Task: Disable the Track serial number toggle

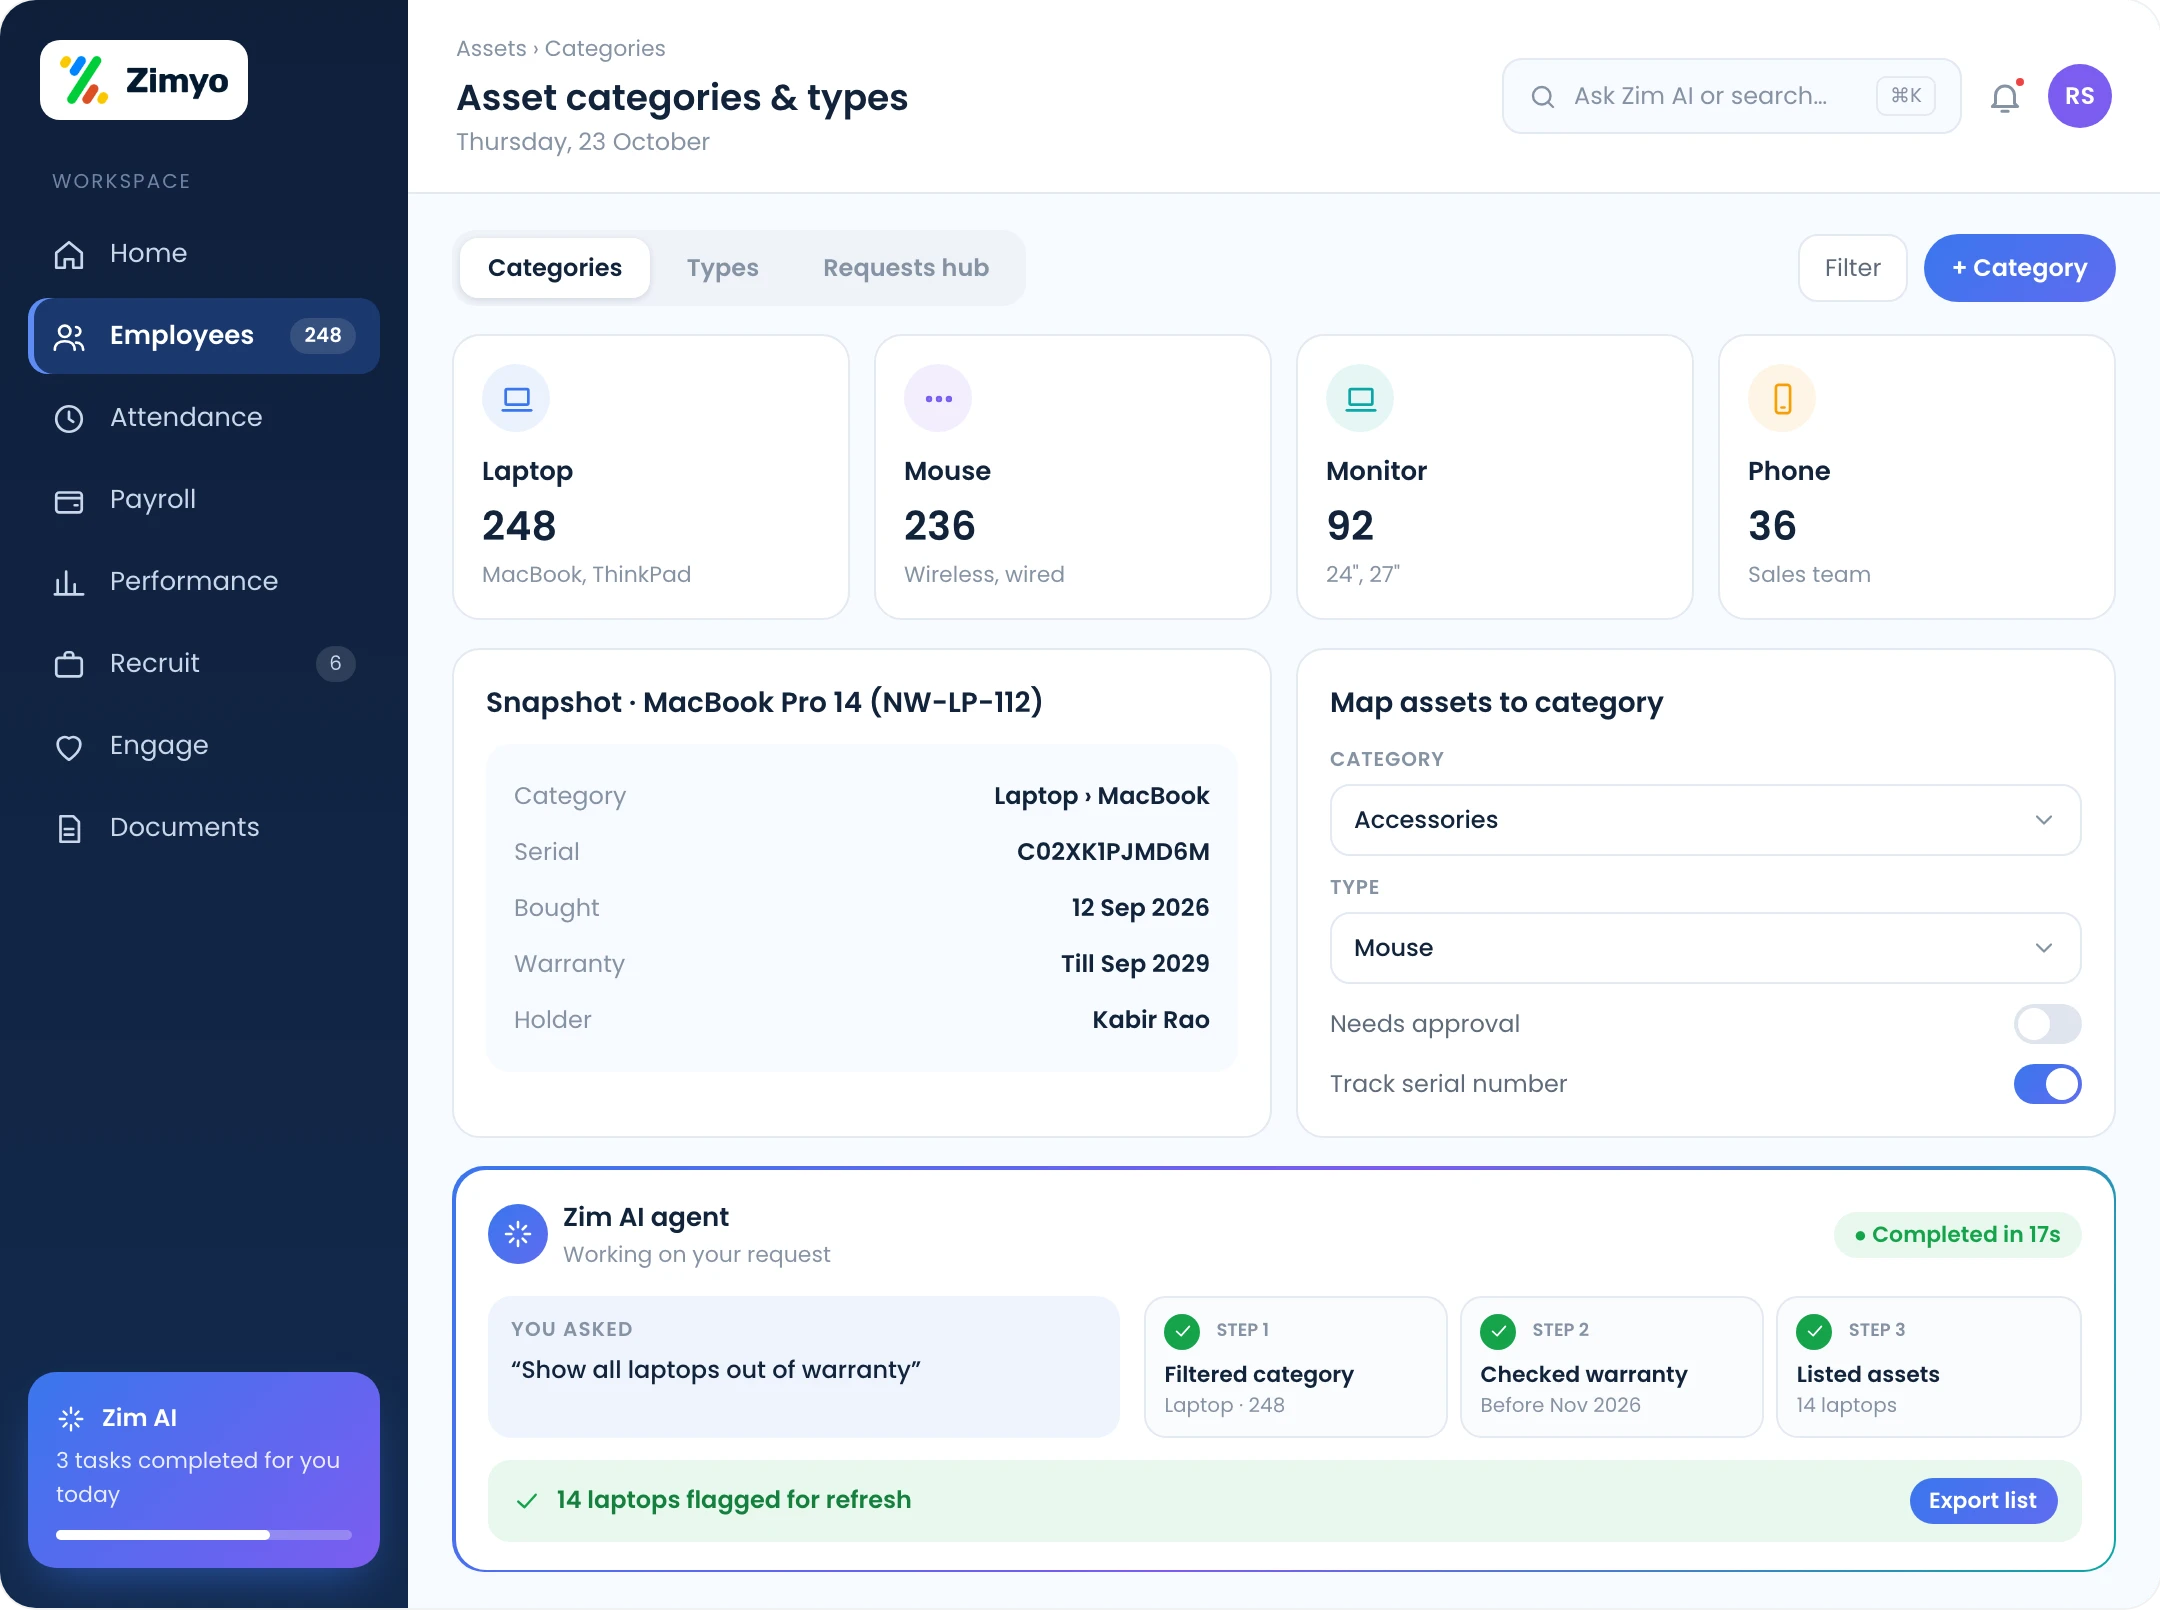Action: tap(2047, 1084)
